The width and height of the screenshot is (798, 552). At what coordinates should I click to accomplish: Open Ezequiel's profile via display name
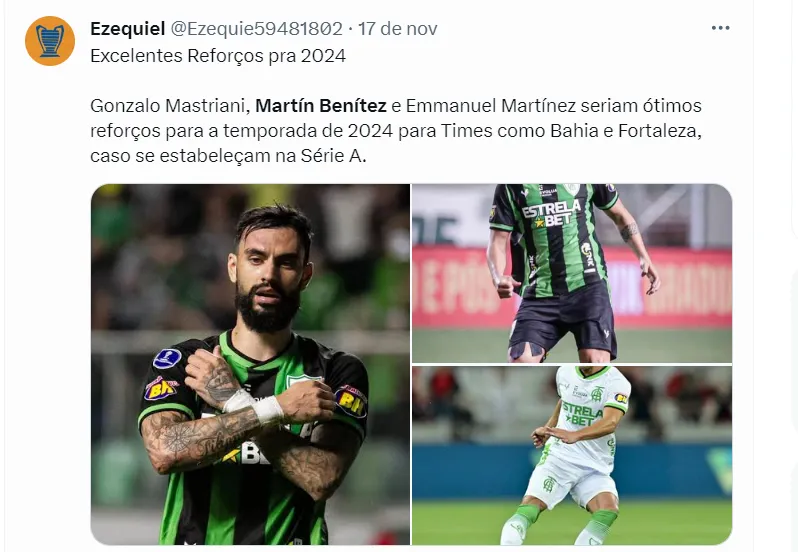tap(128, 28)
